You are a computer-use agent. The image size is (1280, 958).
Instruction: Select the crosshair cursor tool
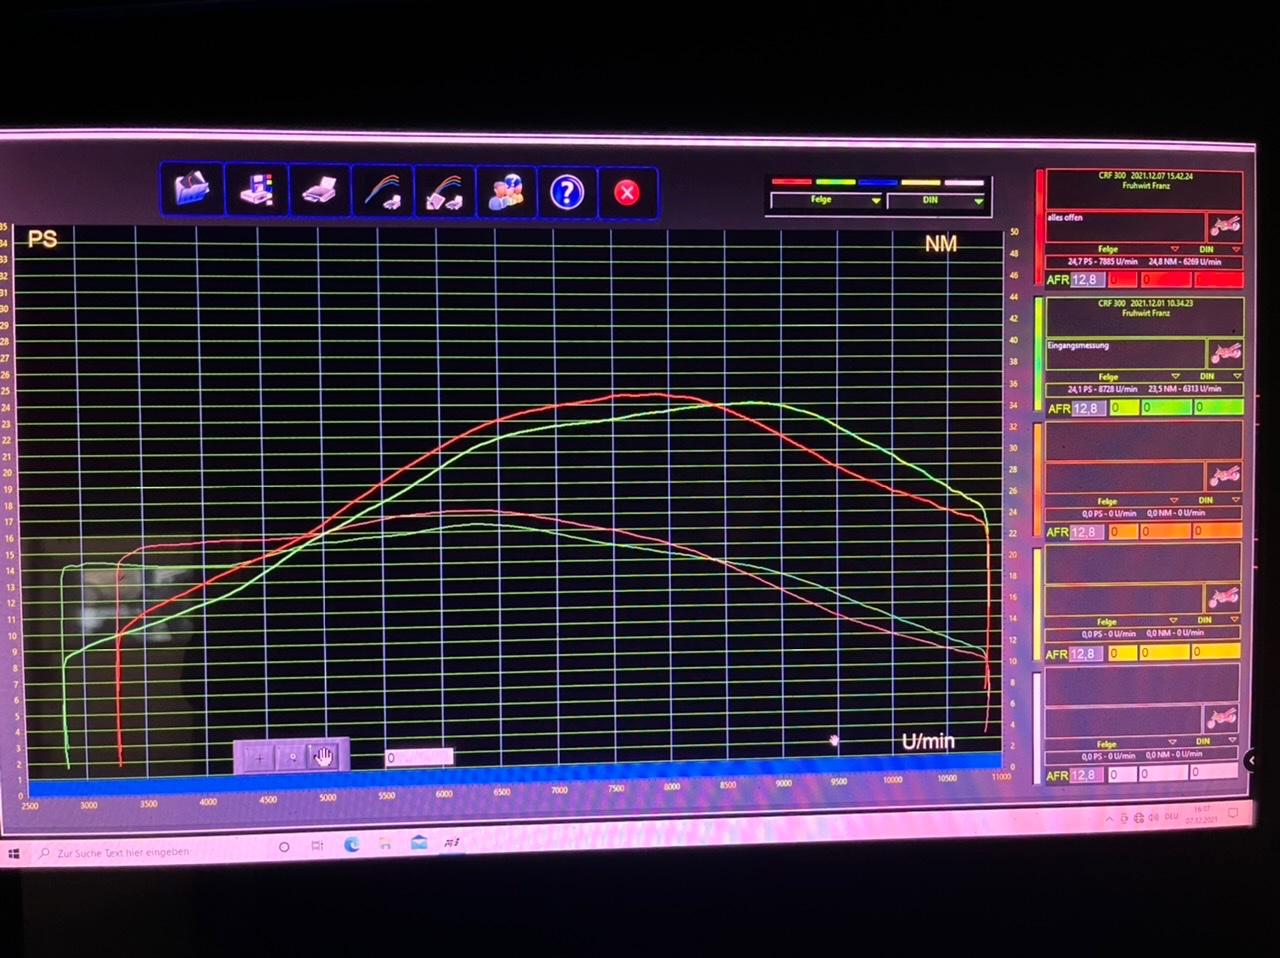tap(259, 757)
